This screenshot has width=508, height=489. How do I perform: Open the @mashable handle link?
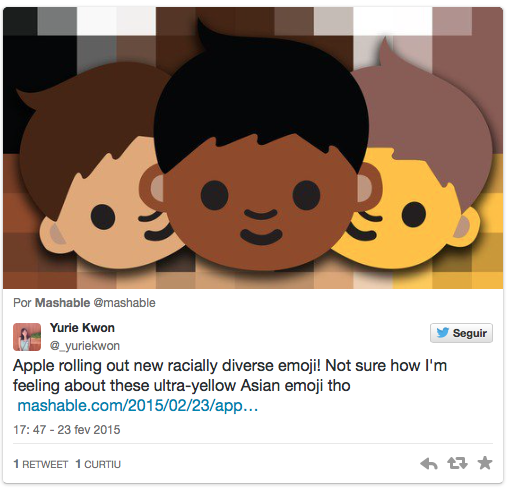pos(124,303)
